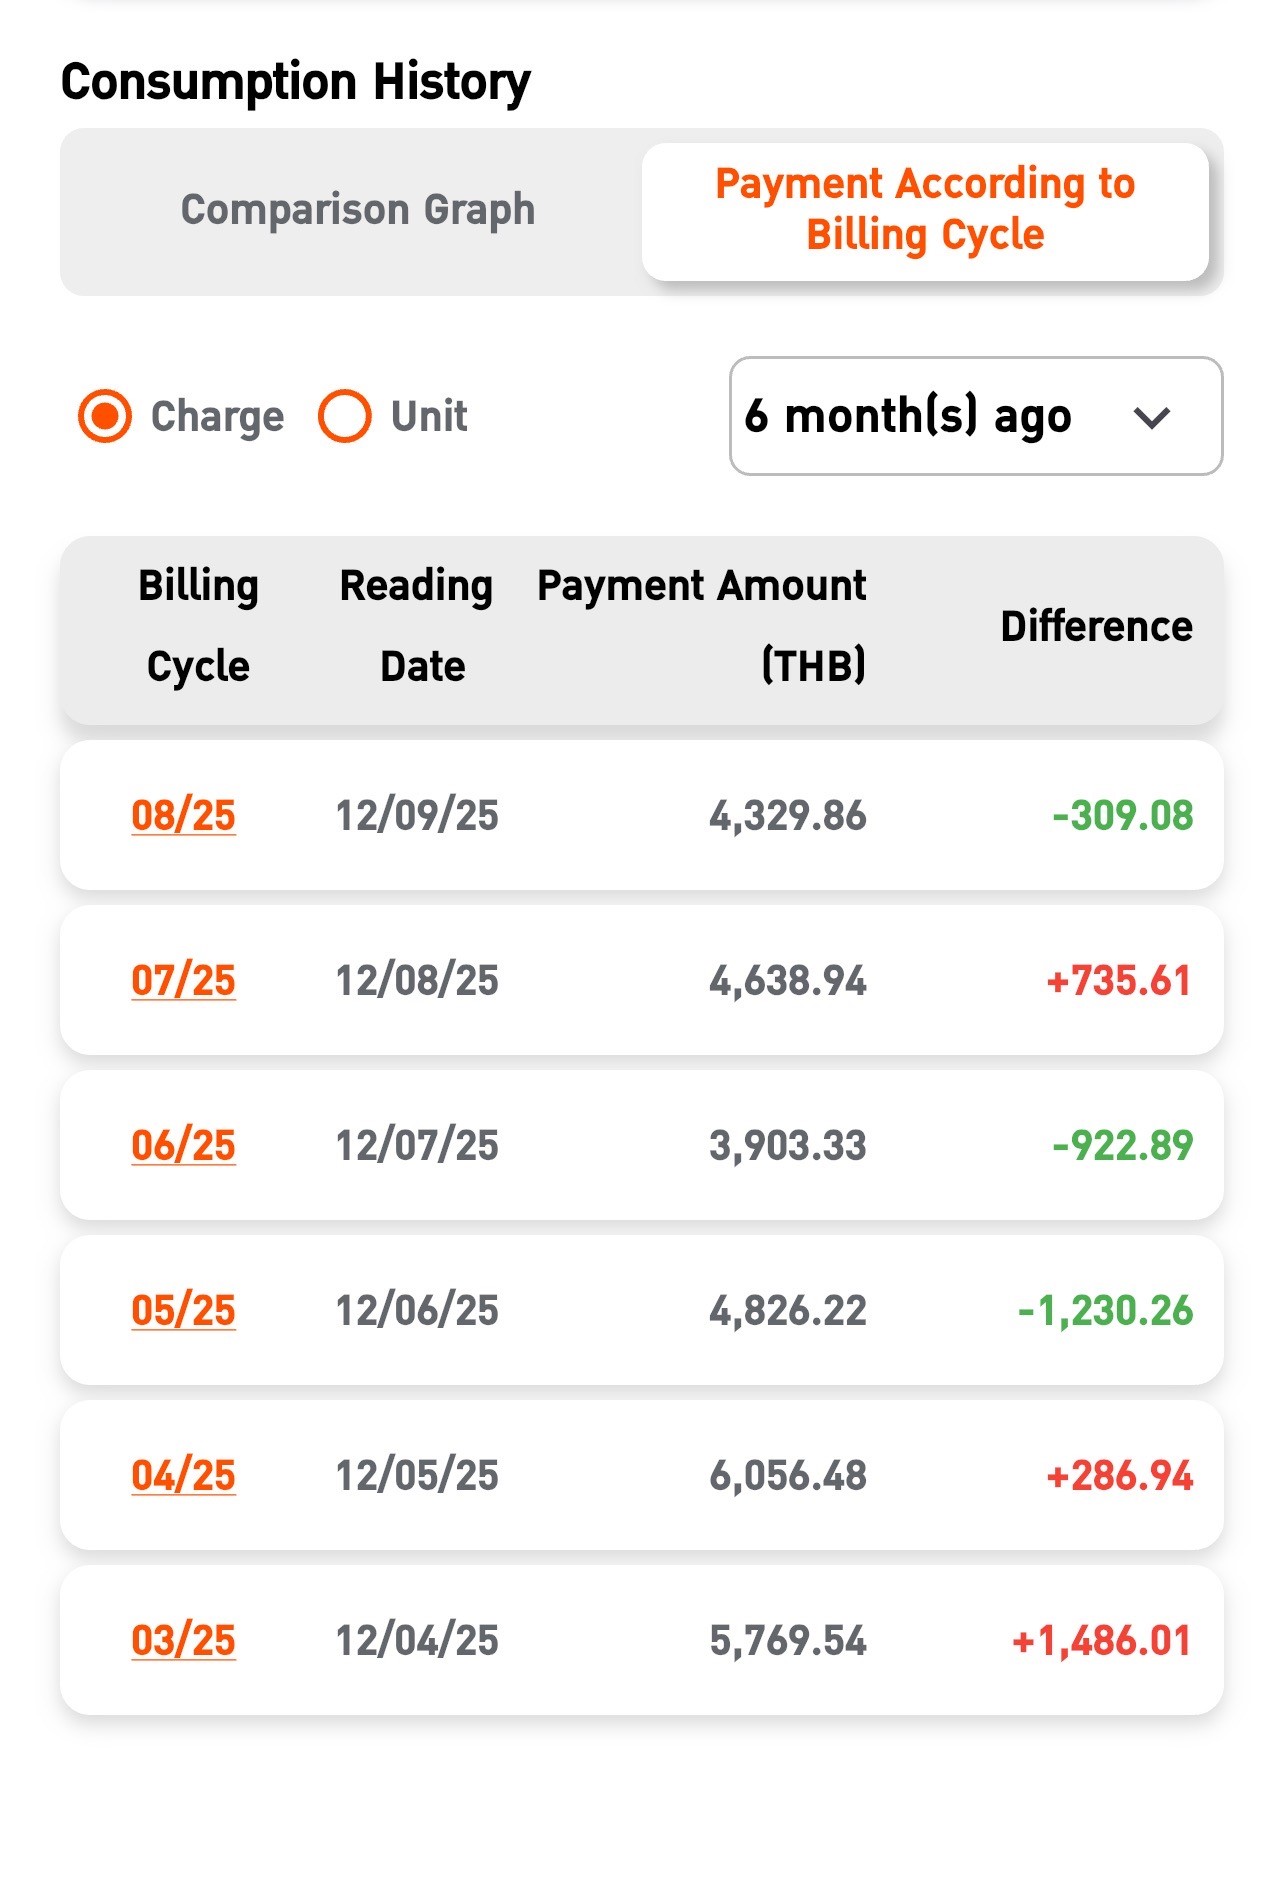Viewport: 1284px width, 1898px height.
Task: Open billing cycle 05/25 link
Action: (x=183, y=1311)
